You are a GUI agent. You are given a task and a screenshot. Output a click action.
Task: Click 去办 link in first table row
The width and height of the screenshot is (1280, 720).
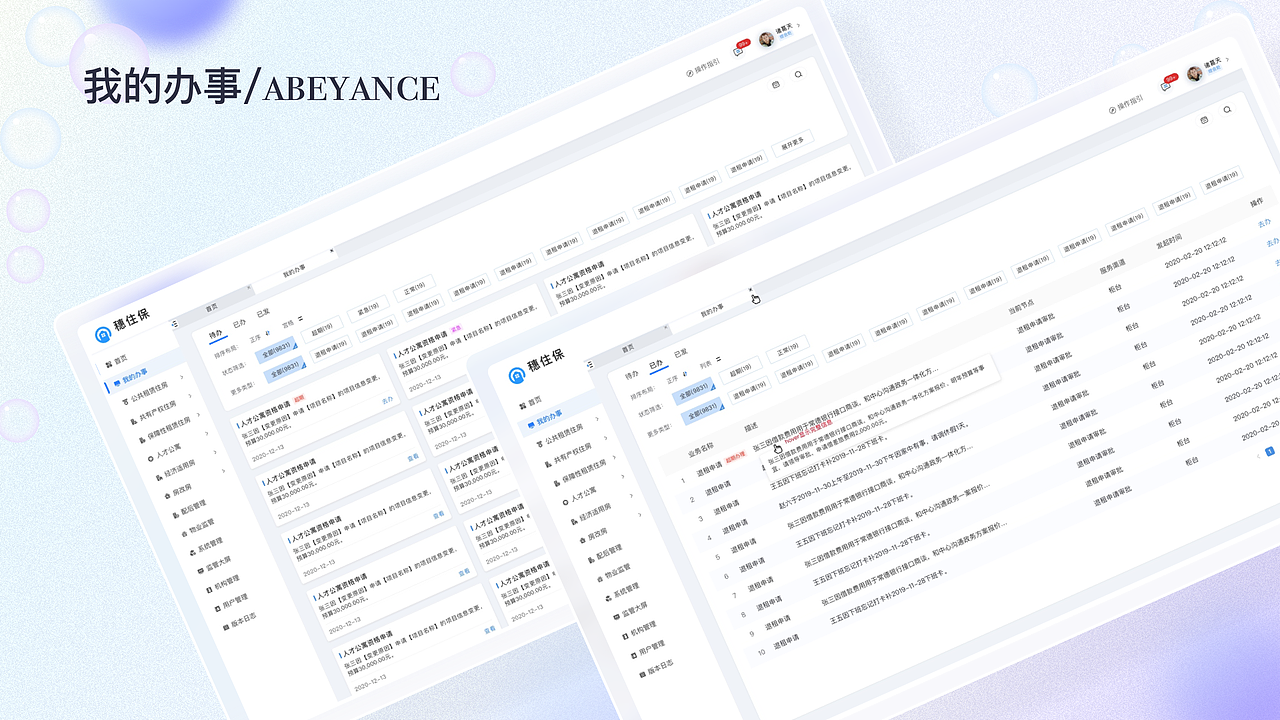click(1265, 222)
